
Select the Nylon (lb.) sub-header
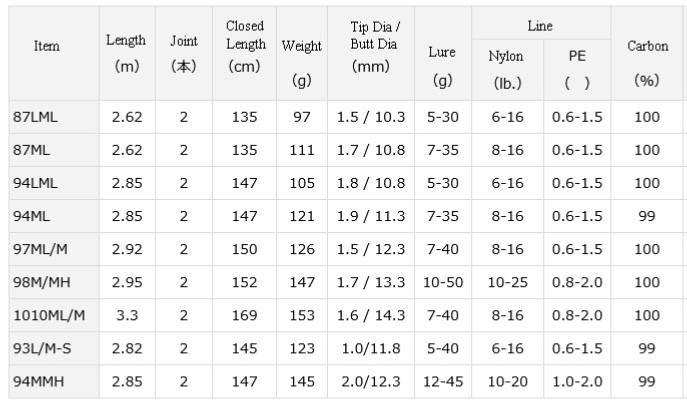pos(507,70)
